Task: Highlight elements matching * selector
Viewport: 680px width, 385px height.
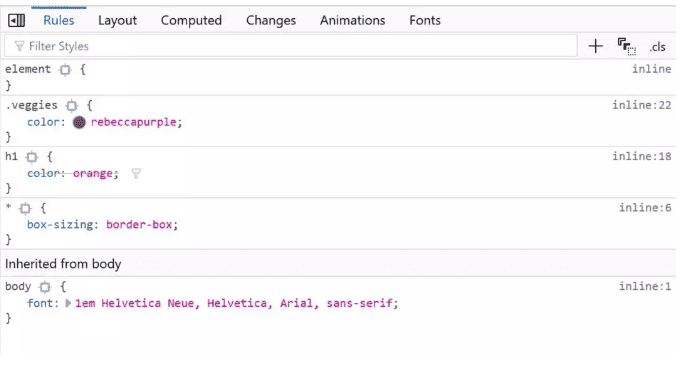Action: pyautogui.click(x=25, y=209)
